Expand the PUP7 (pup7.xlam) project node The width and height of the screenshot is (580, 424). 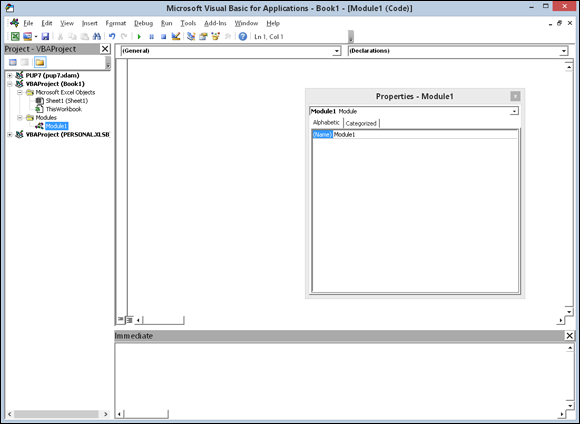pos(10,75)
